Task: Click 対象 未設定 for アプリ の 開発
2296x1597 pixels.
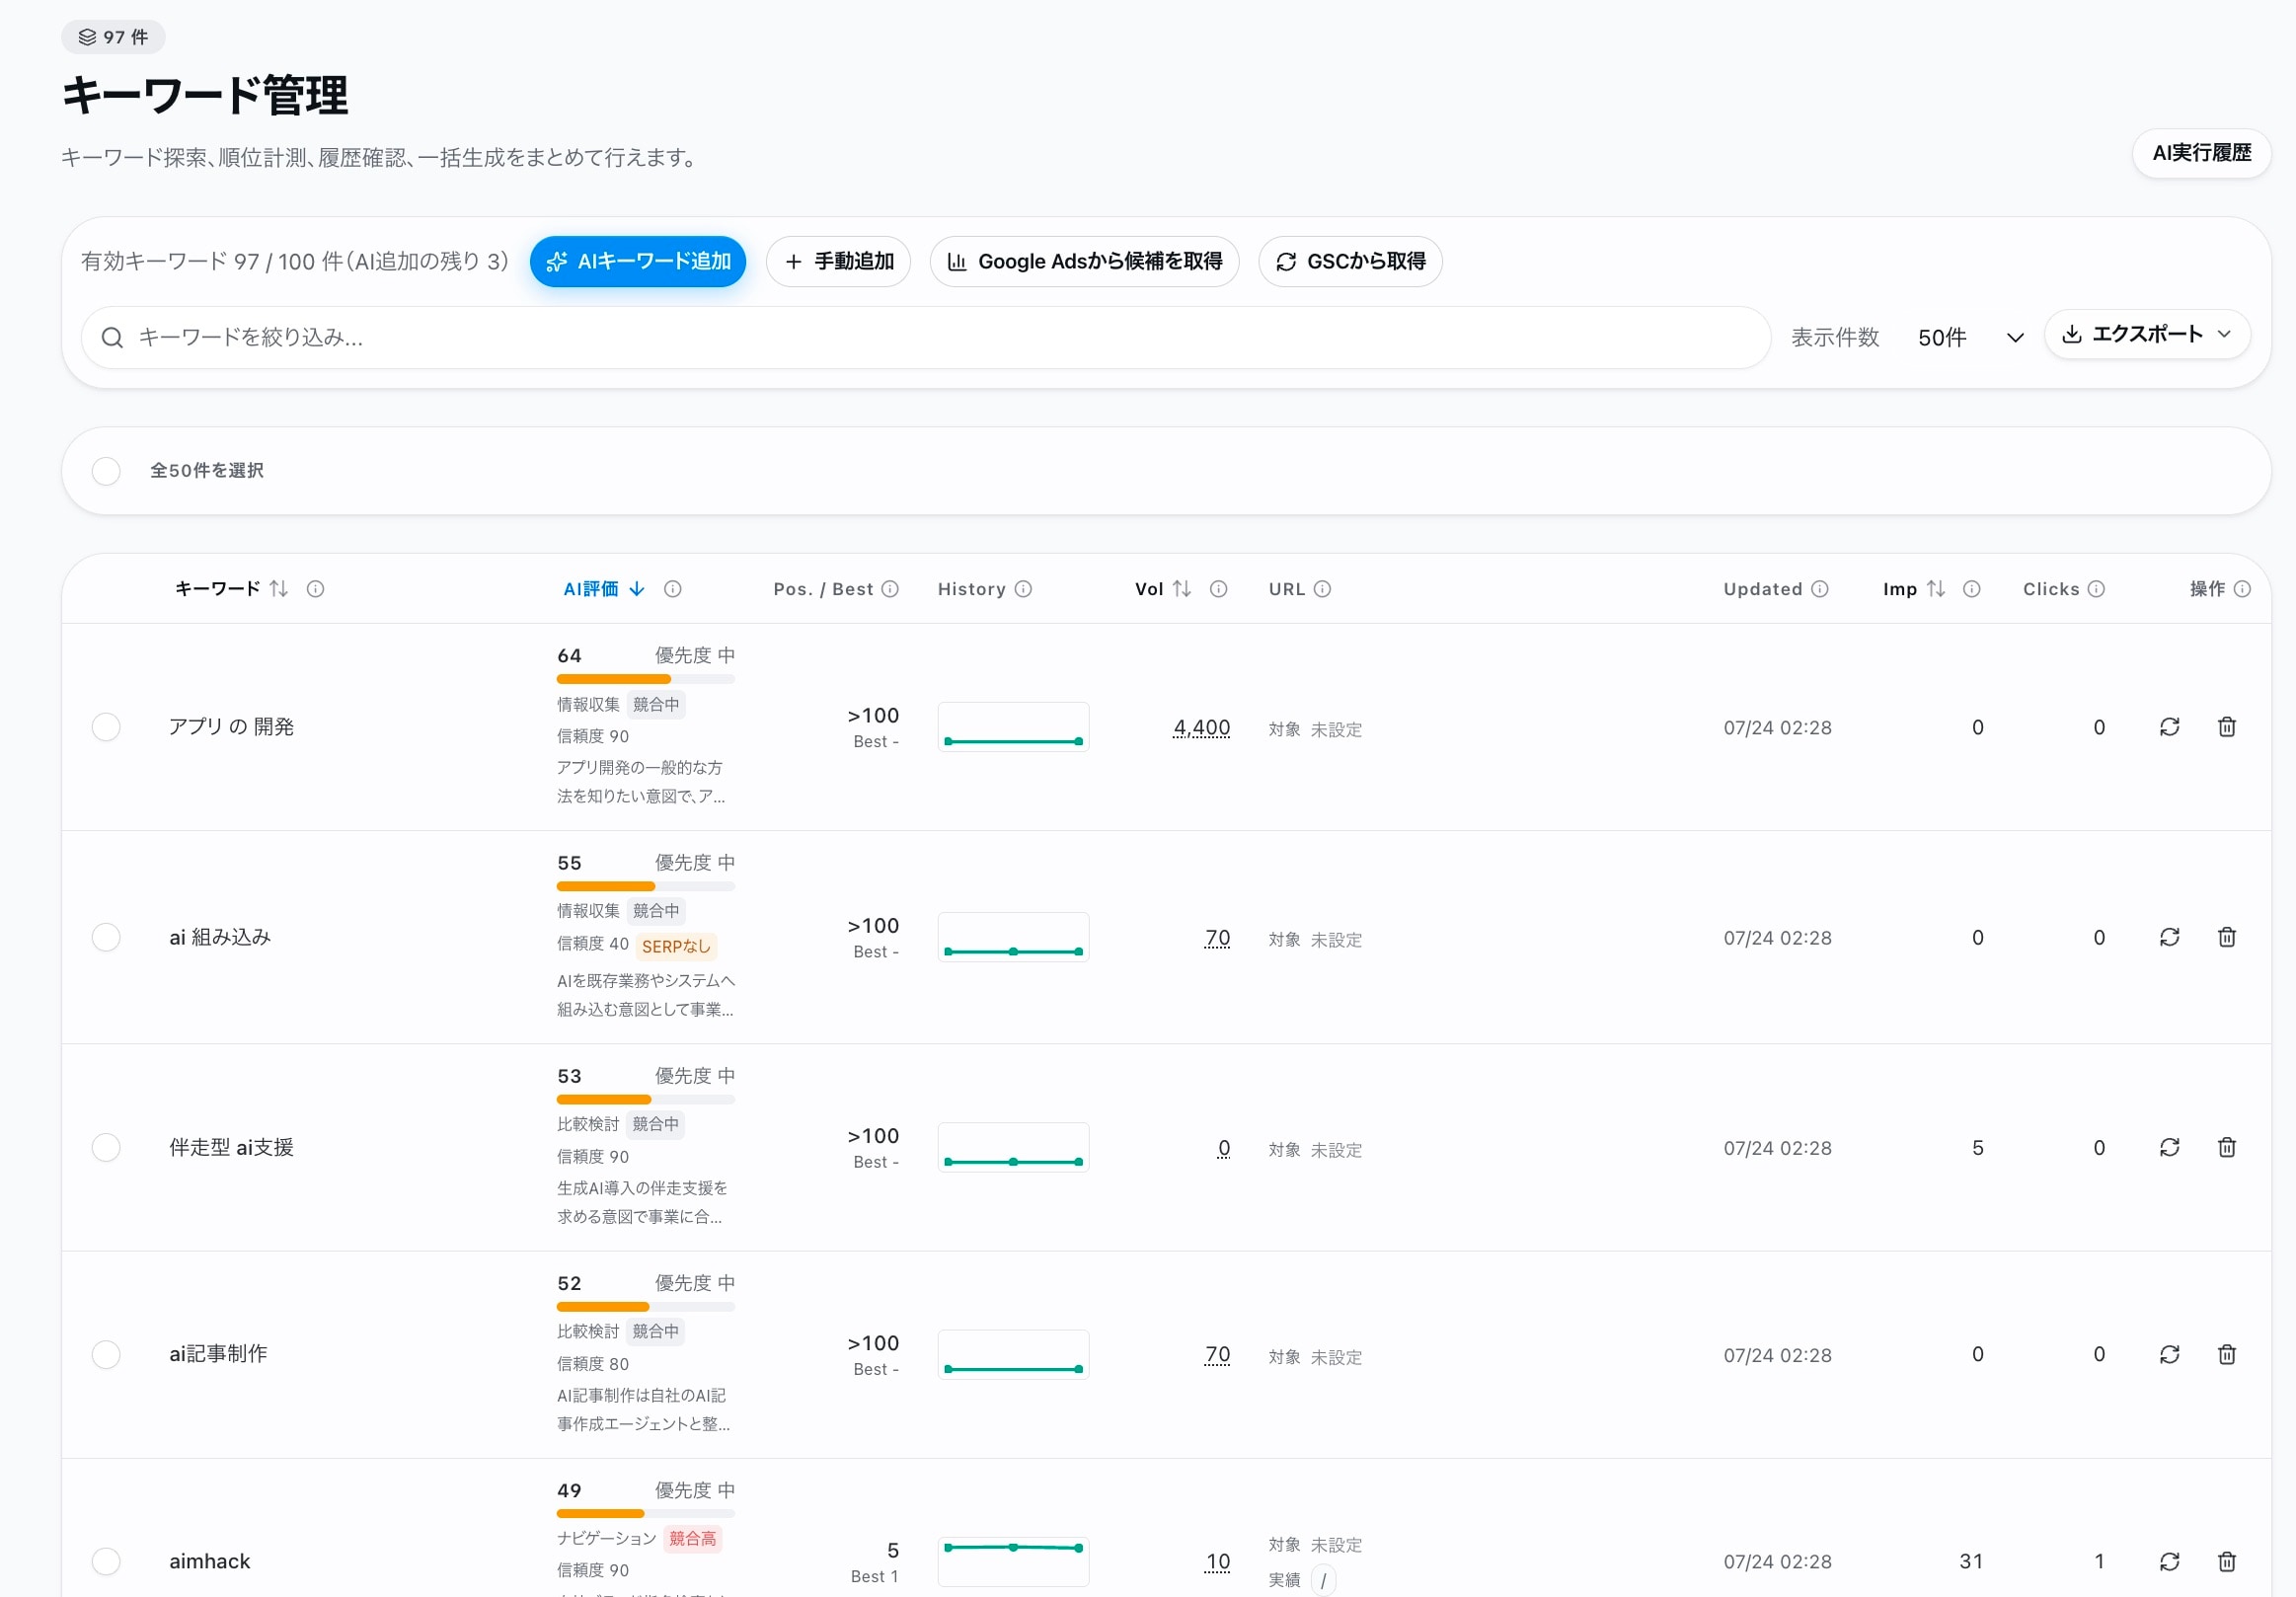Action: point(1315,729)
